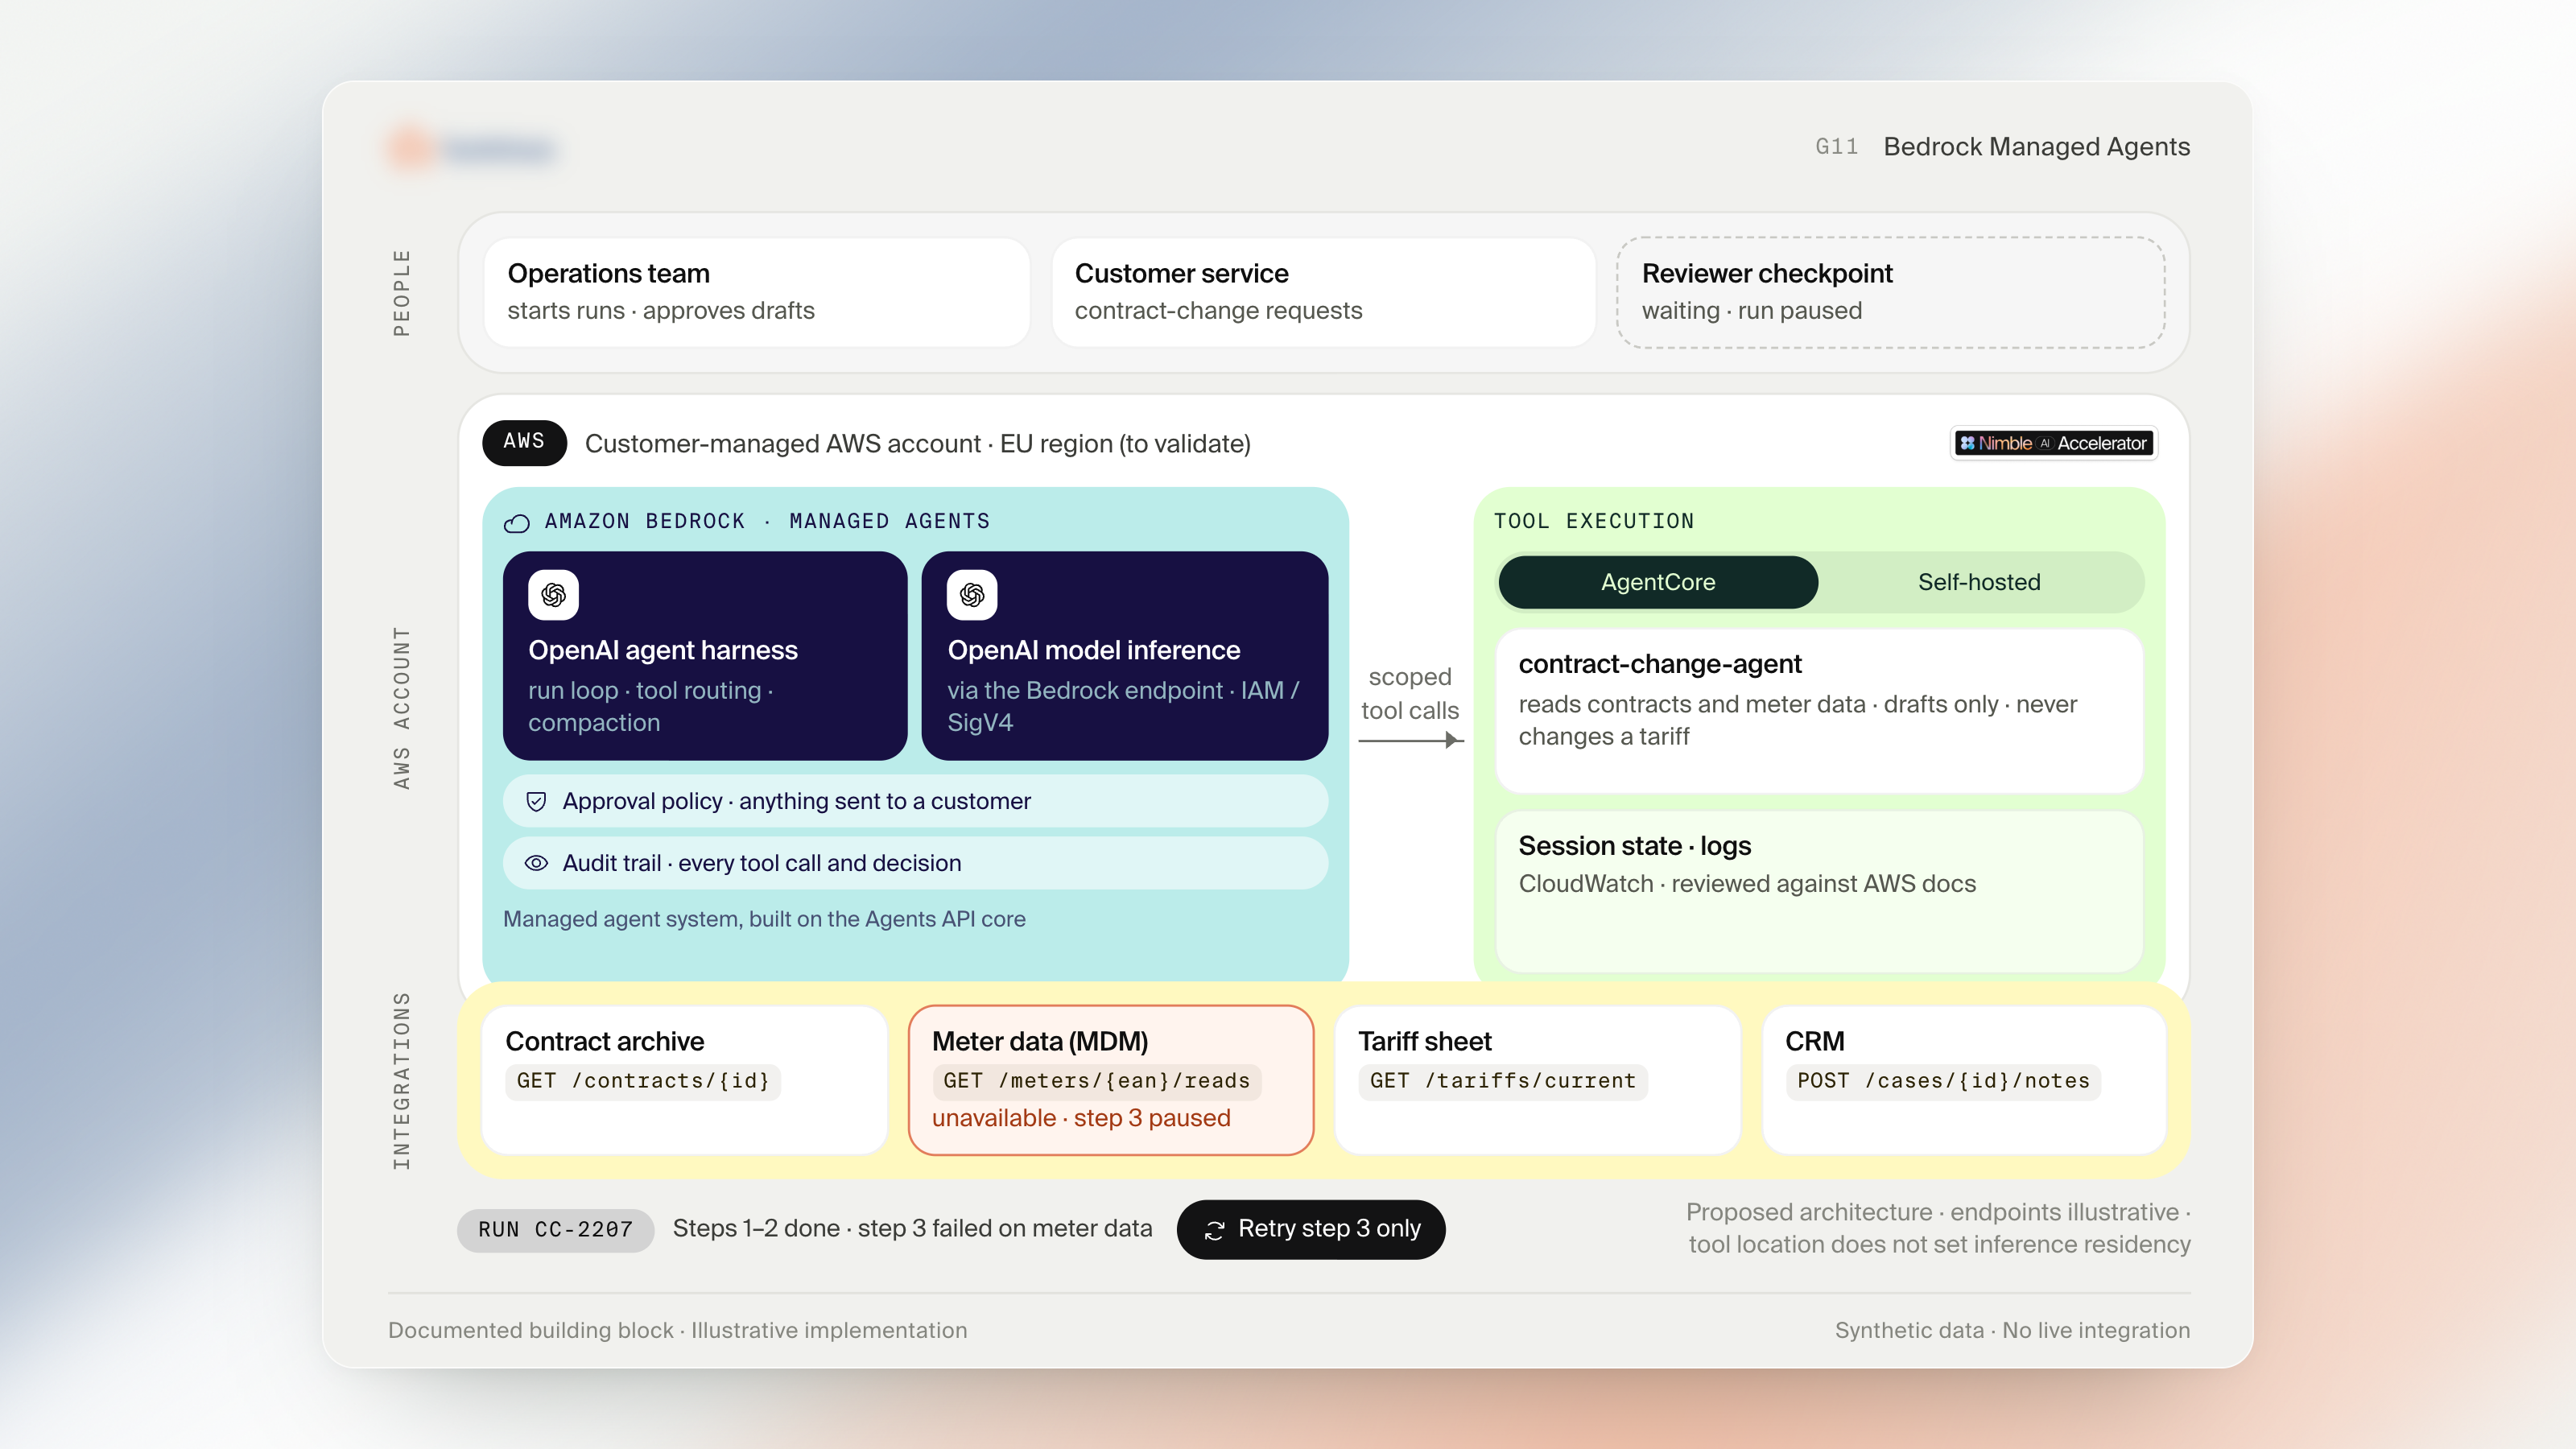The width and height of the screenshot is (2576, 1449).
Task: Click the G11 label
Action: (x=1836, y=147)
